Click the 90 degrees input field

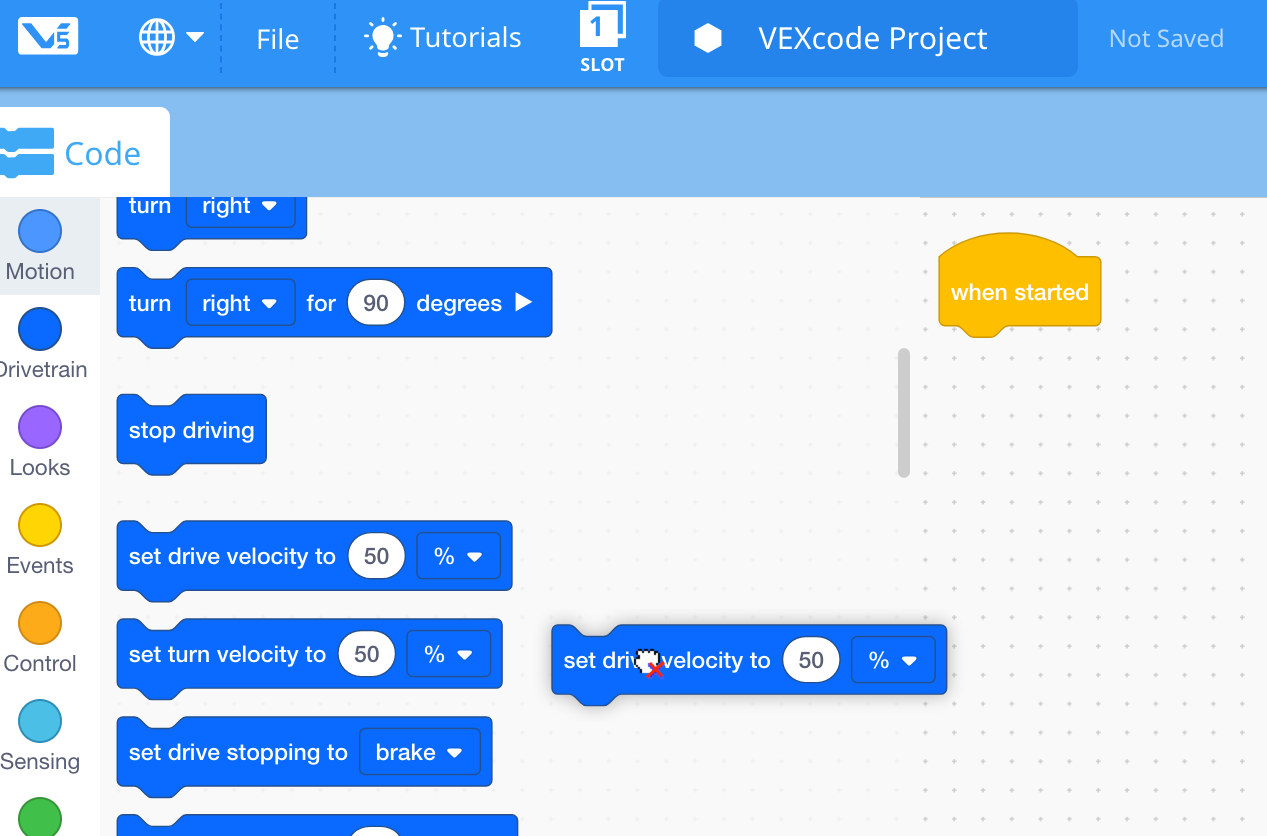(x=376, y=303)
